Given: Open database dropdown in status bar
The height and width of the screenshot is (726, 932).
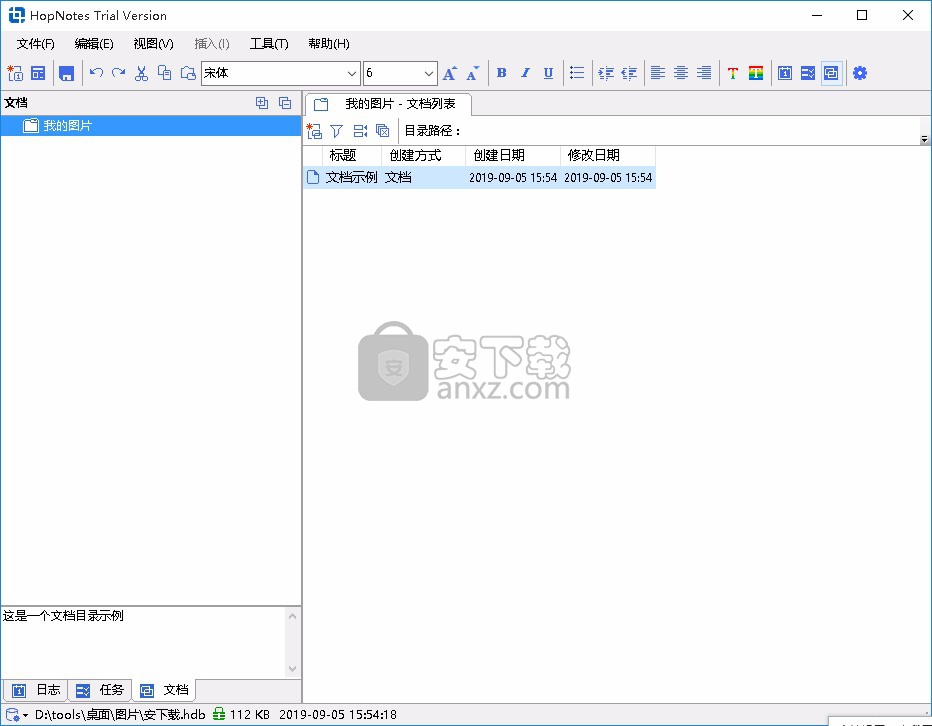Looking at the screenshot, I should (17, 715).
